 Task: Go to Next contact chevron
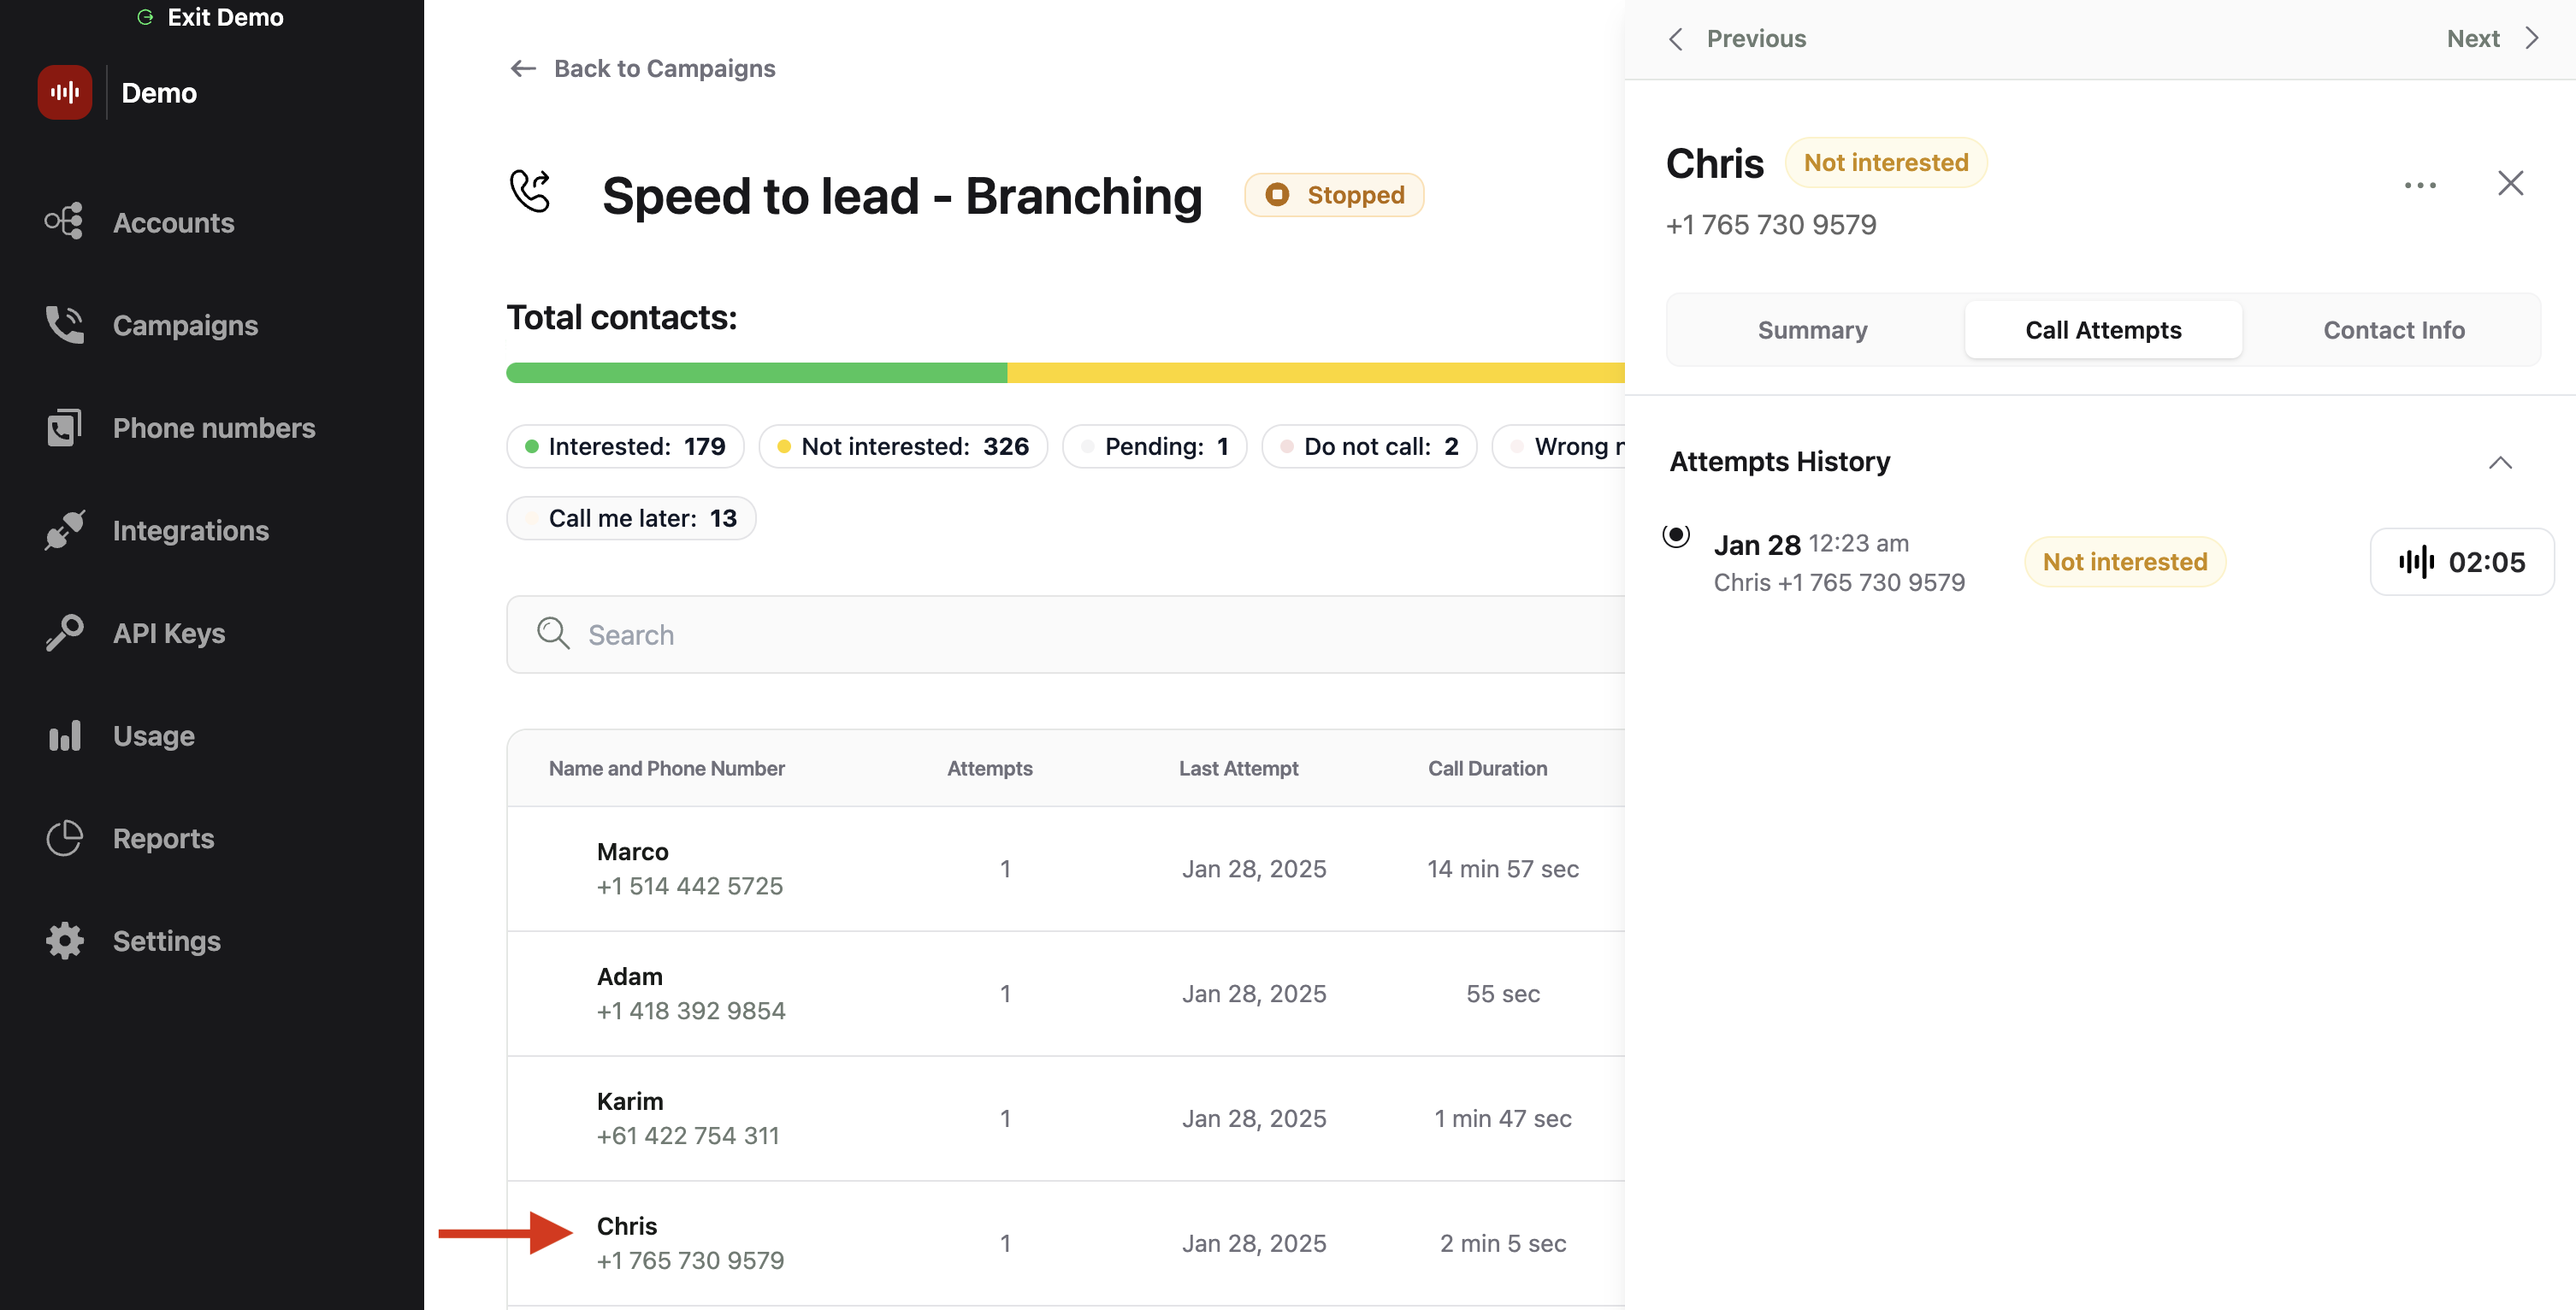click(x=2533, y=39)
